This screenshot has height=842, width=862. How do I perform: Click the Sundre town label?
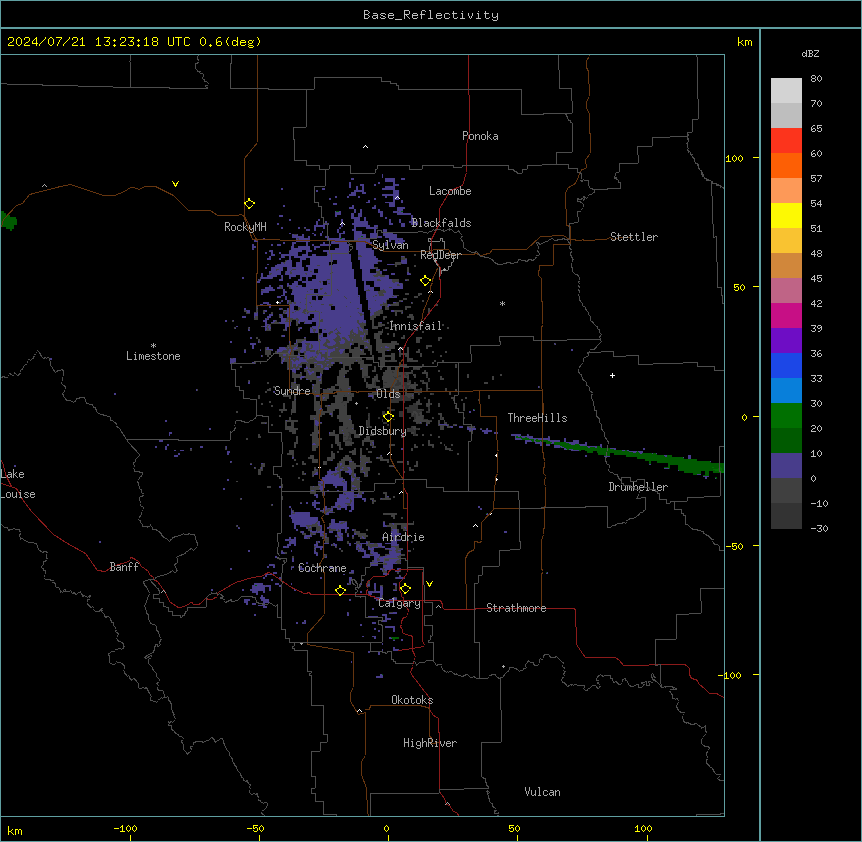tap(292, 391)
